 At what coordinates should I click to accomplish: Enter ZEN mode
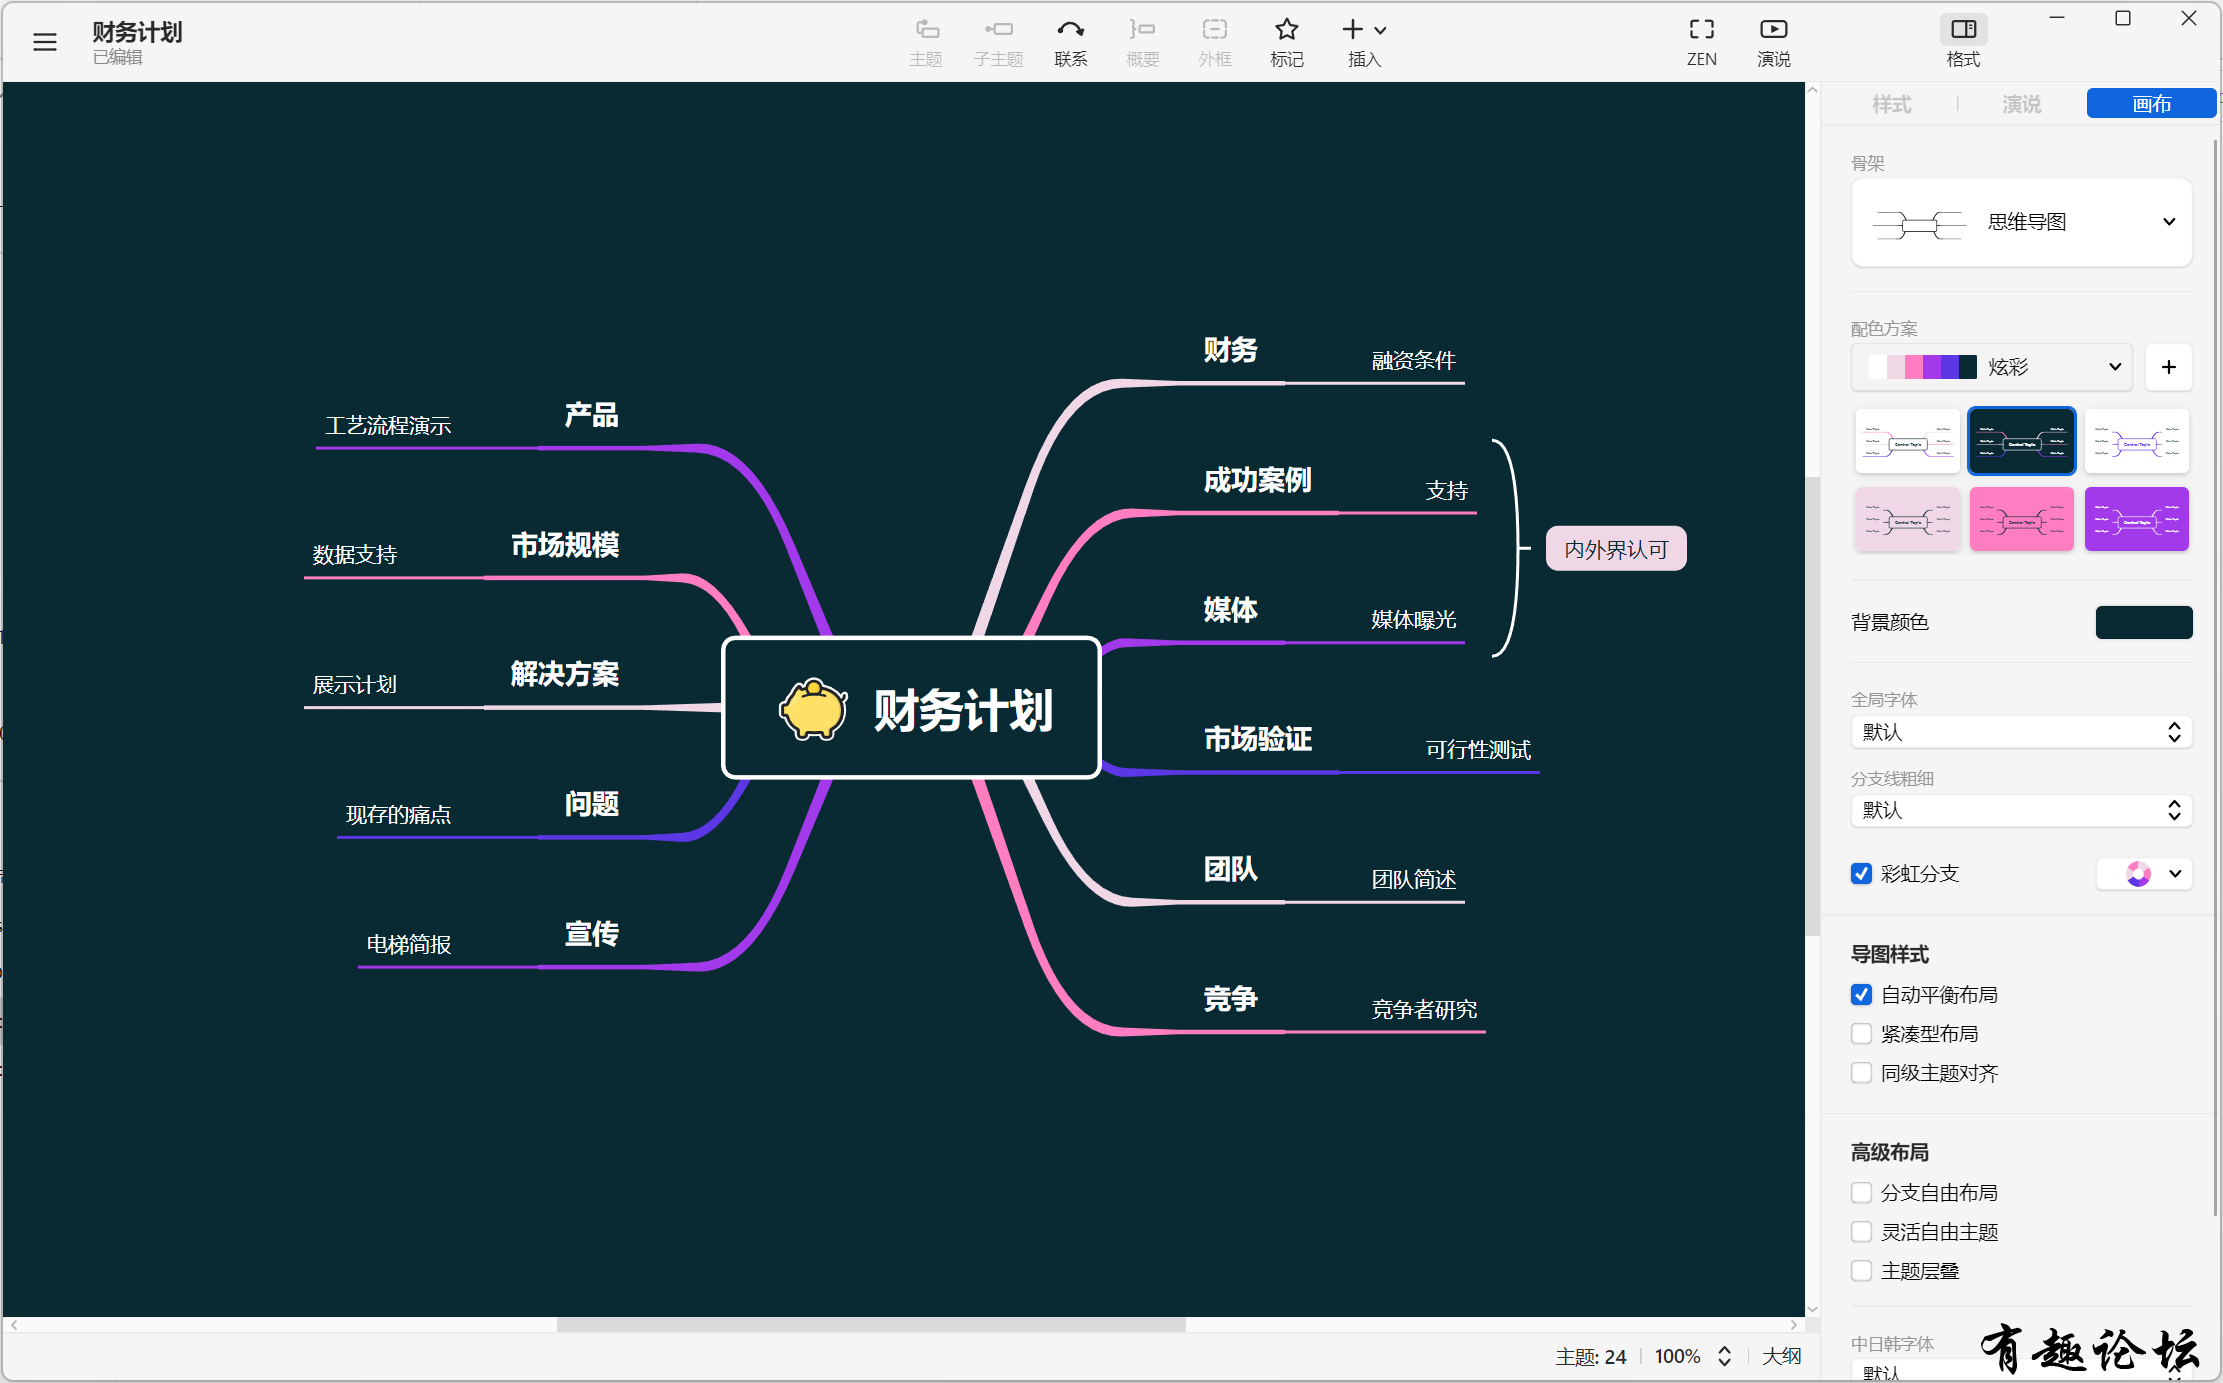[x=1701, y=43]
